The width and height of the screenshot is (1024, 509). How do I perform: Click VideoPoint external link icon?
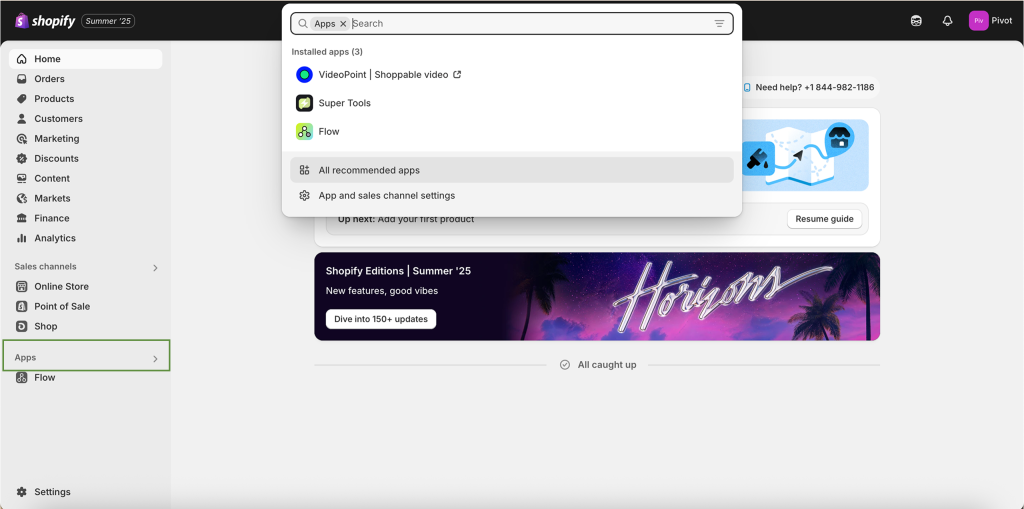click(x=457, y=74)
